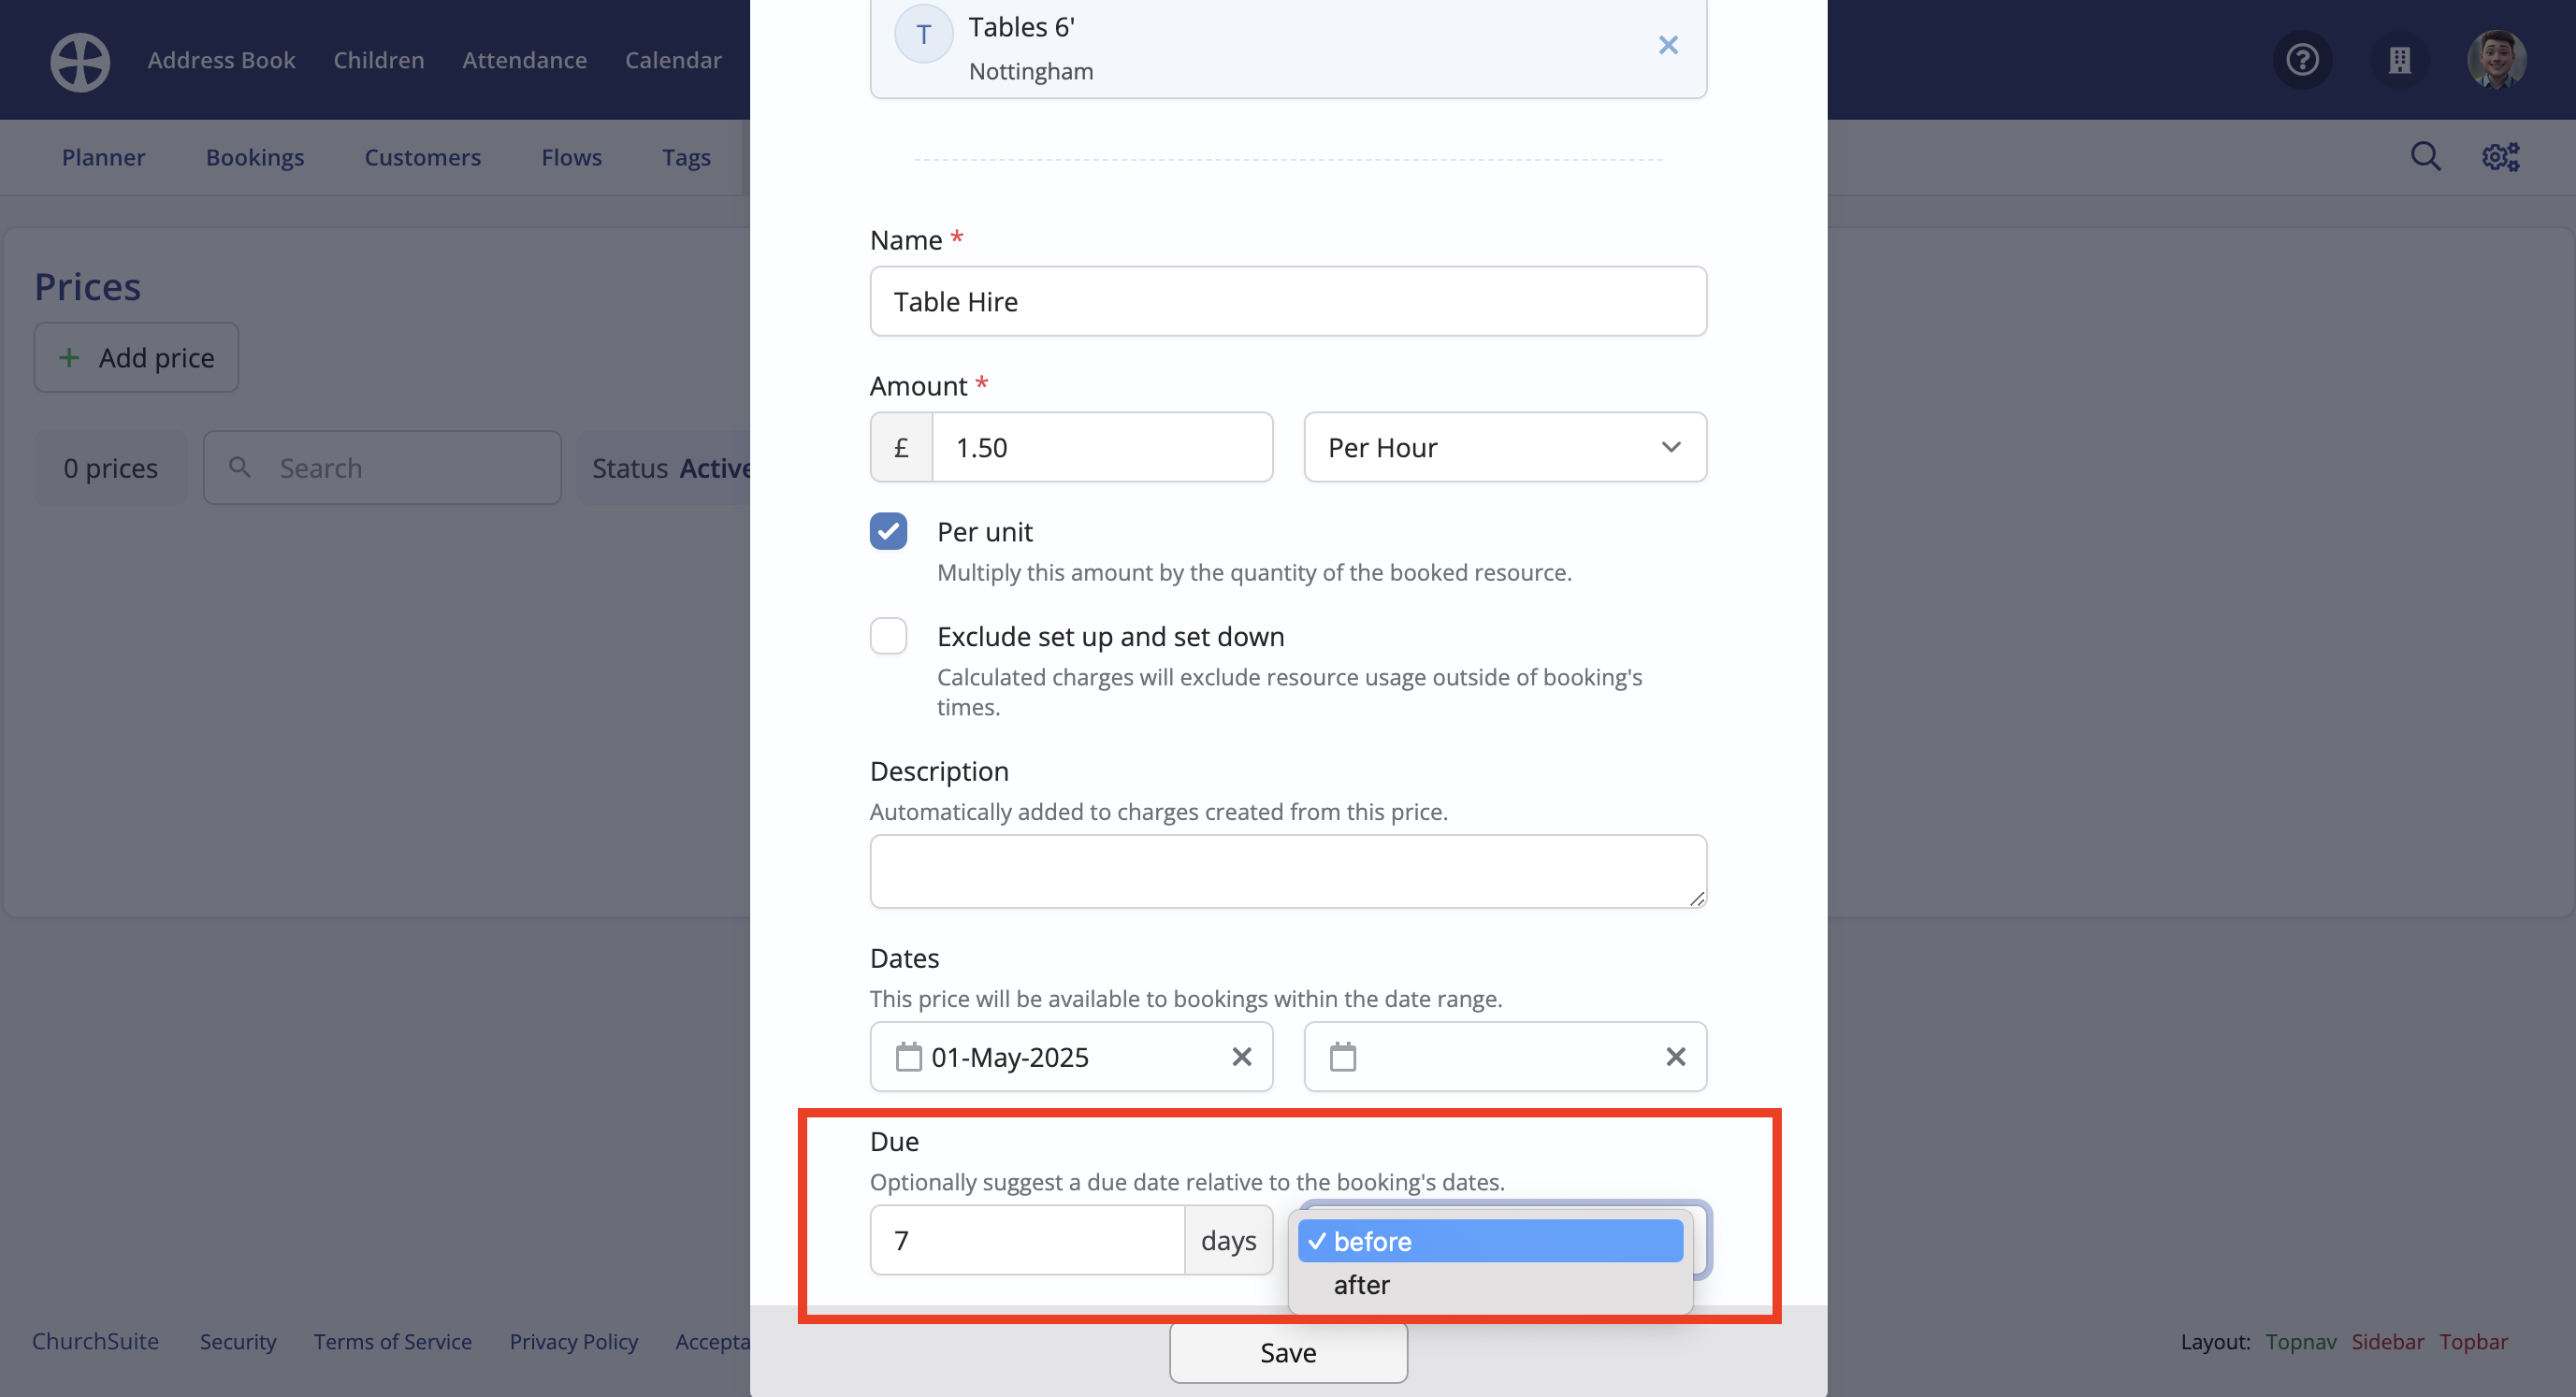Click the due days number field
Viewport: 2576px width, 1397px height.
point(1027,1240)
